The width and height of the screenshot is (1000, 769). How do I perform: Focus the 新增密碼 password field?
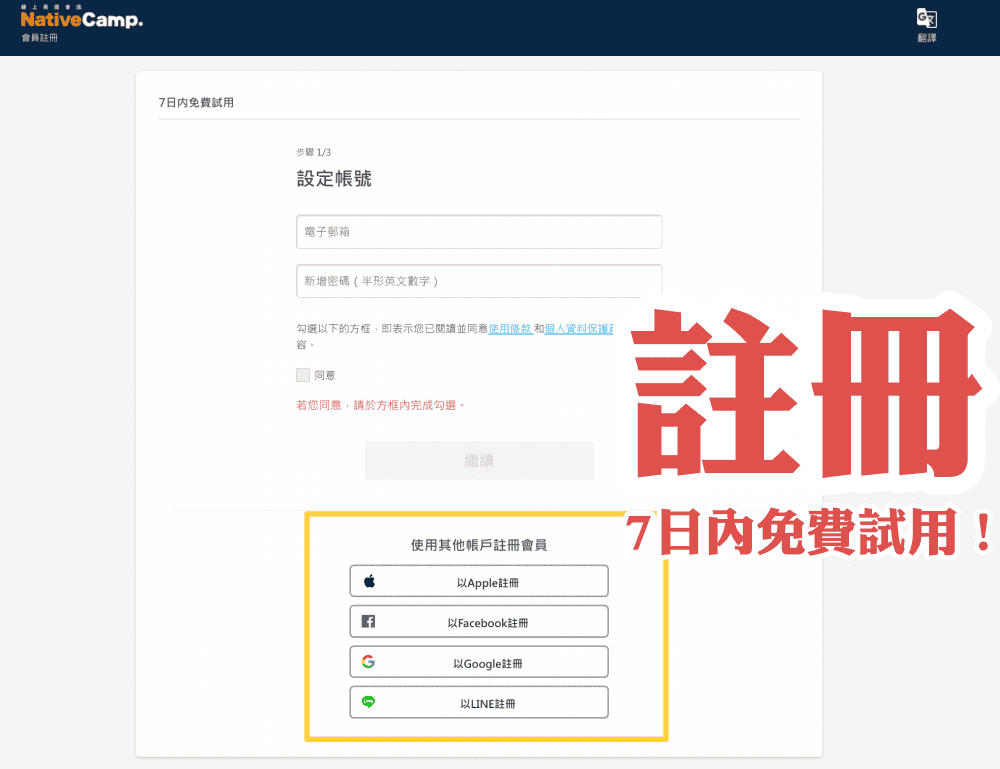479,281
